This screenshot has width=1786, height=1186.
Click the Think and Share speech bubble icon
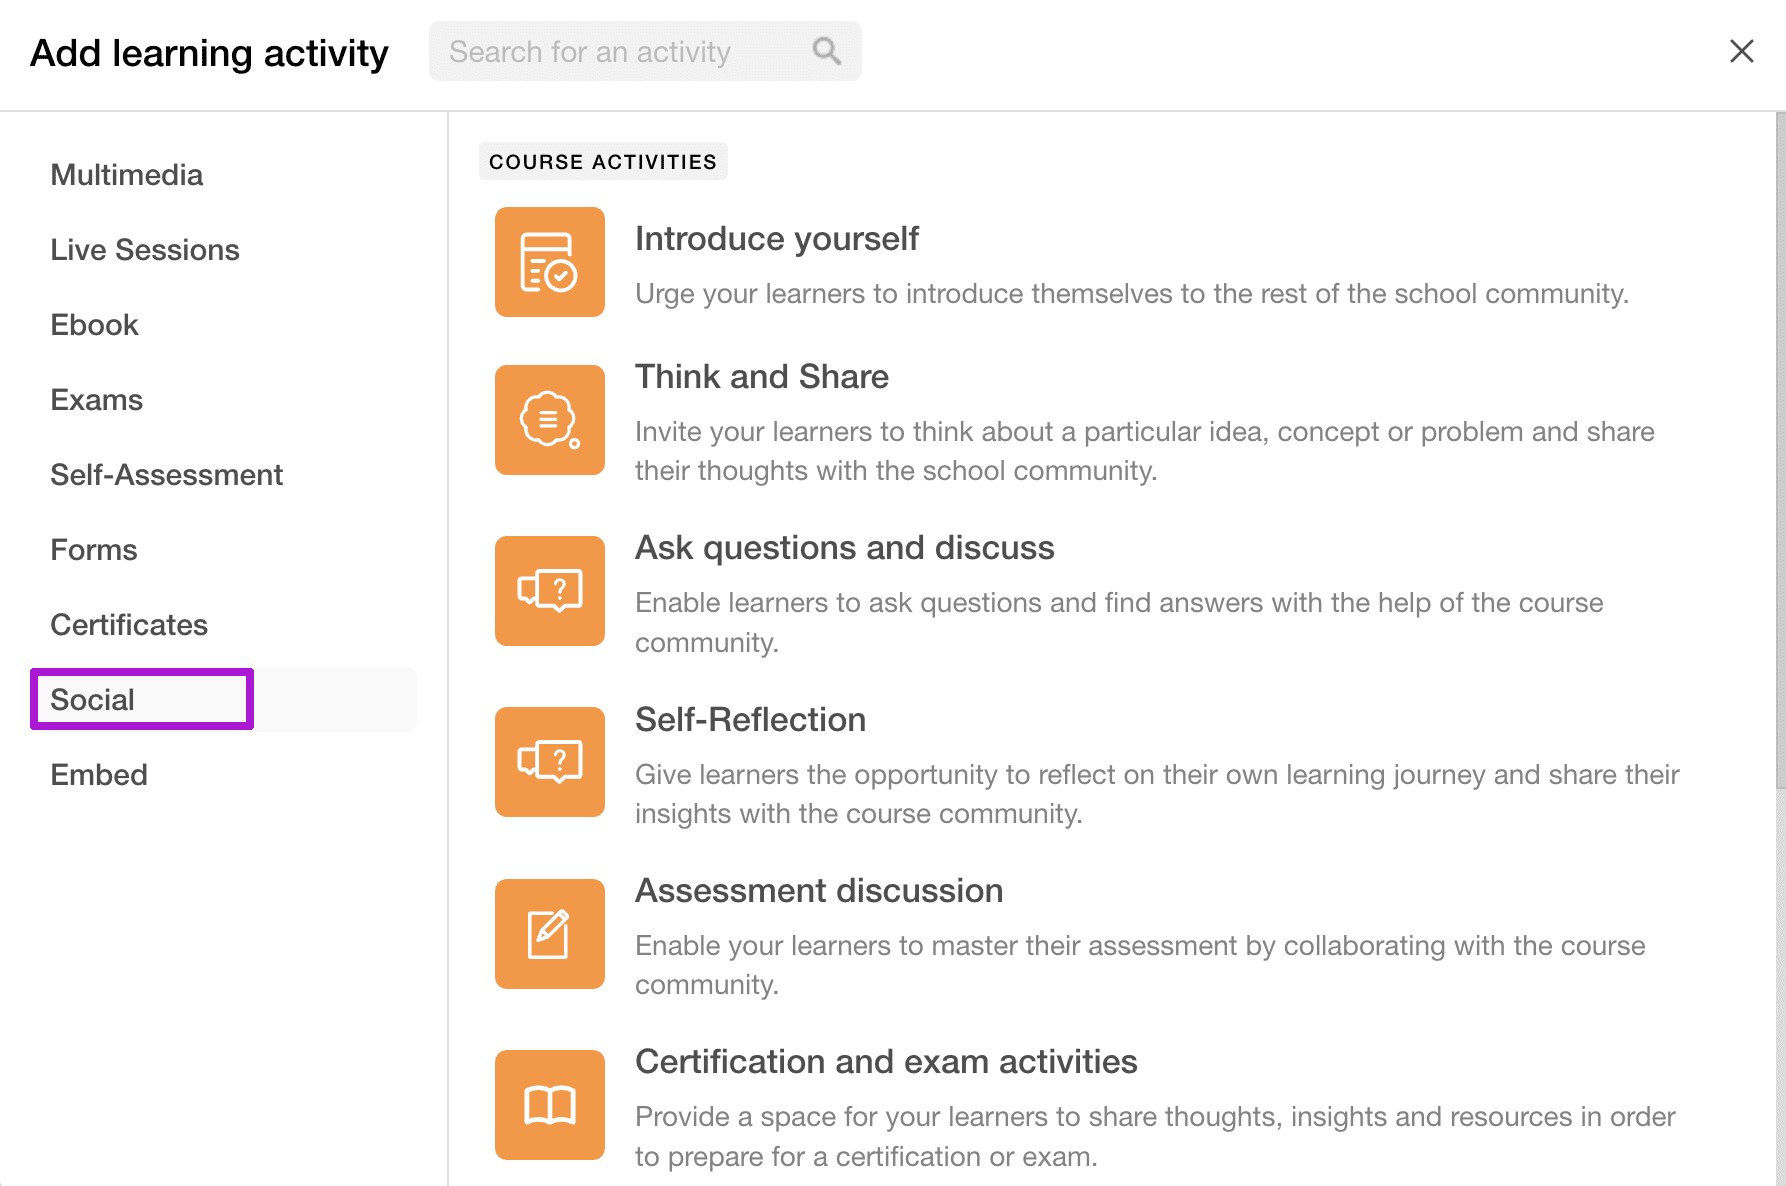tap(549, 420)
